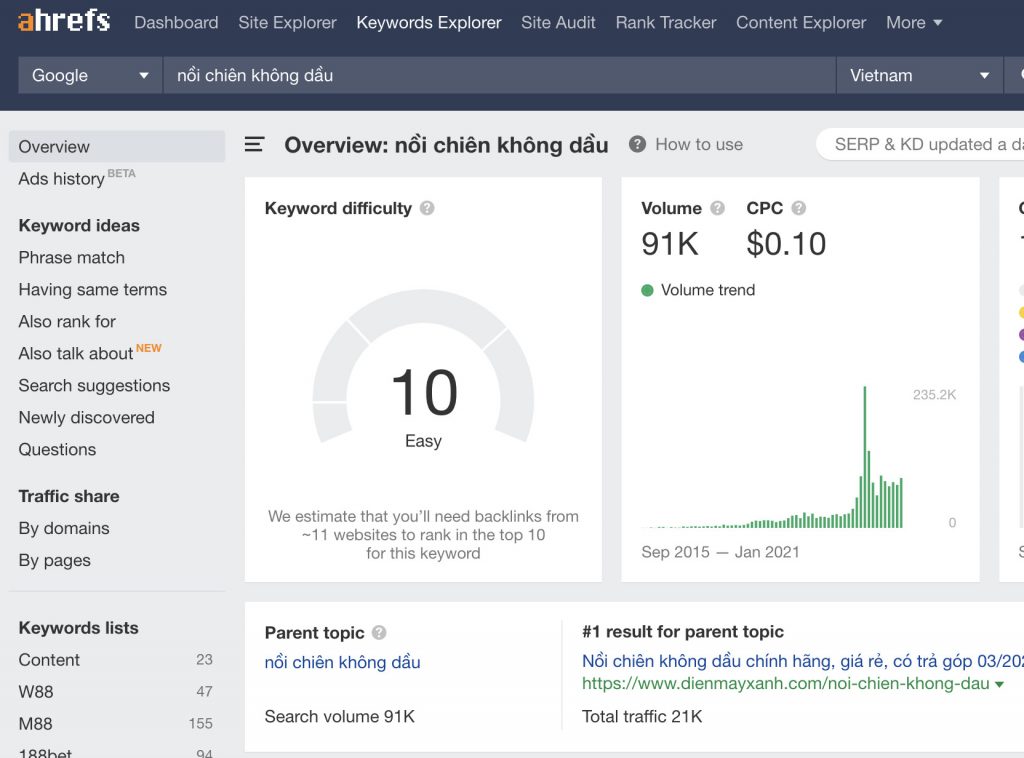Open the Dashboard tab
The width and height of the screenshot is (1024, 758).
pos(176,22)
